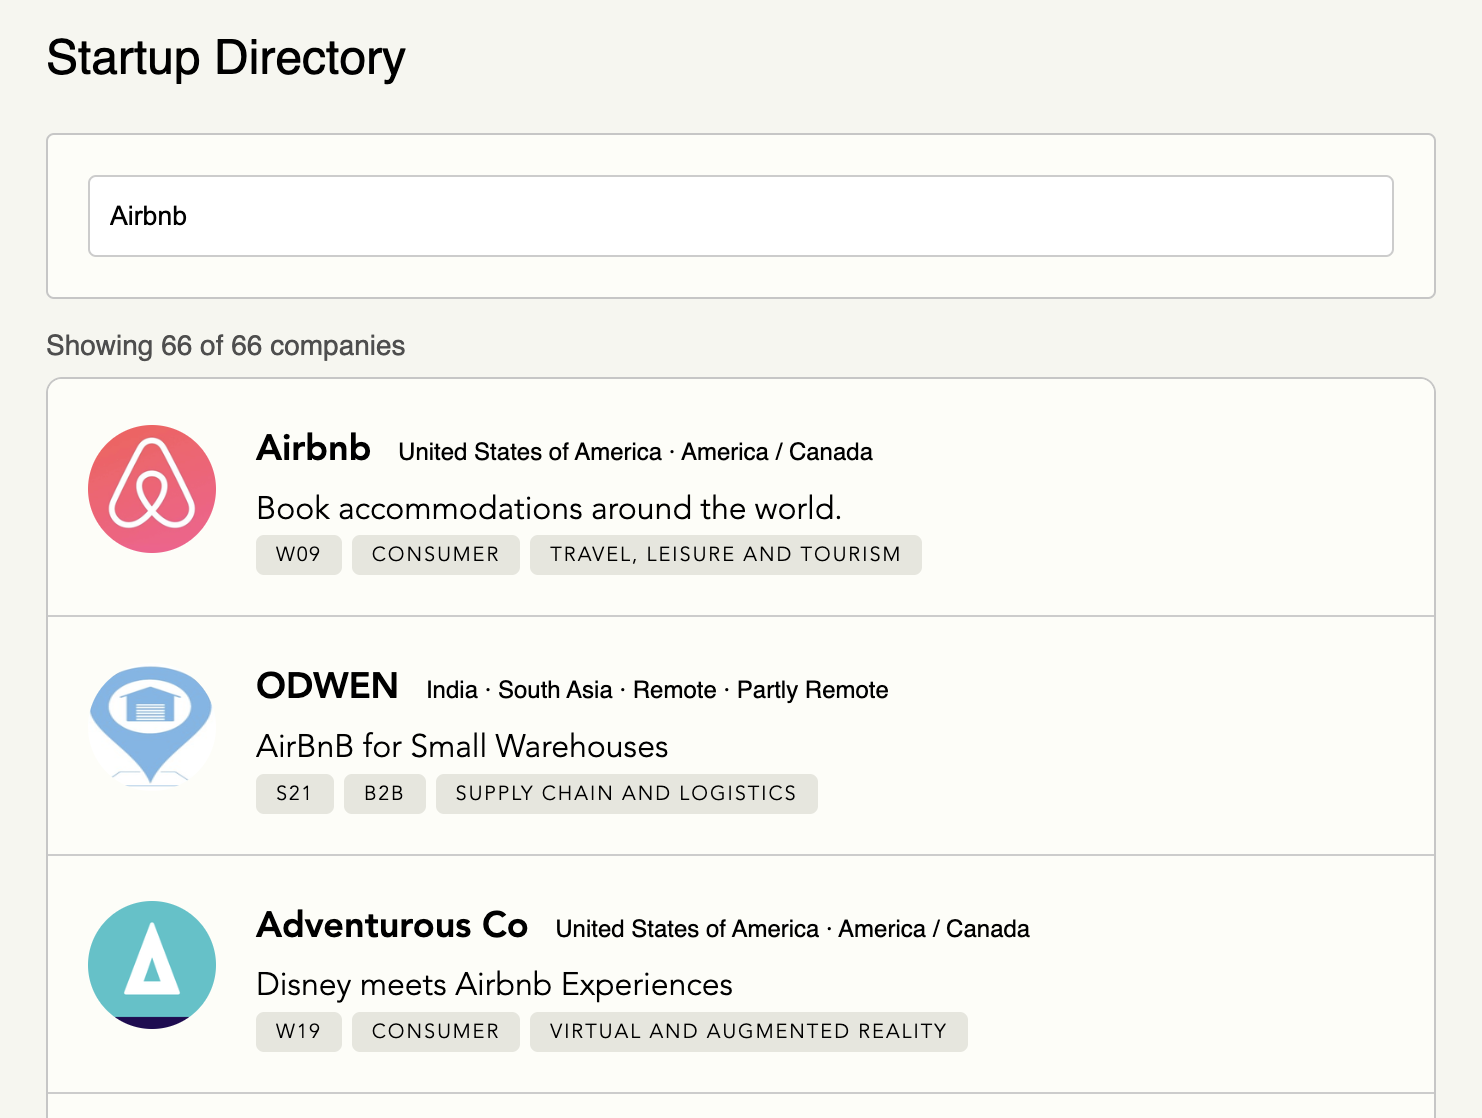The width and height of the screenshot is (1482, 1118).
Task: Click 'Book accommodations around the world.' description
Action: pos(549,508)
